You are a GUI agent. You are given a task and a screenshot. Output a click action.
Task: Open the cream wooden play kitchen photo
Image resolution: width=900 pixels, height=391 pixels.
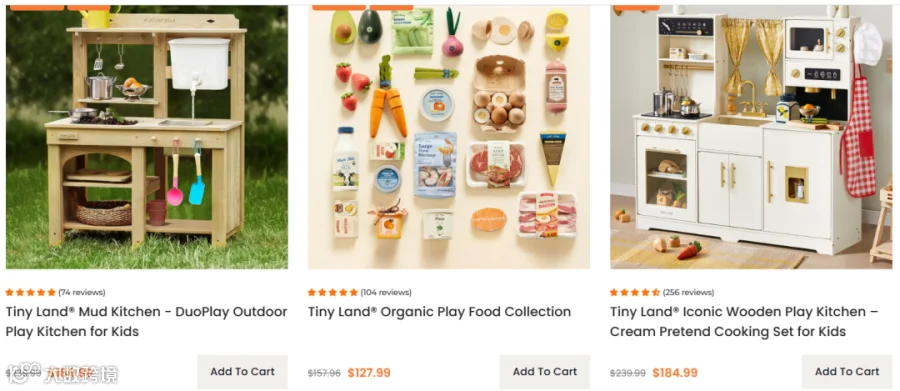click(x=751, y=137)
